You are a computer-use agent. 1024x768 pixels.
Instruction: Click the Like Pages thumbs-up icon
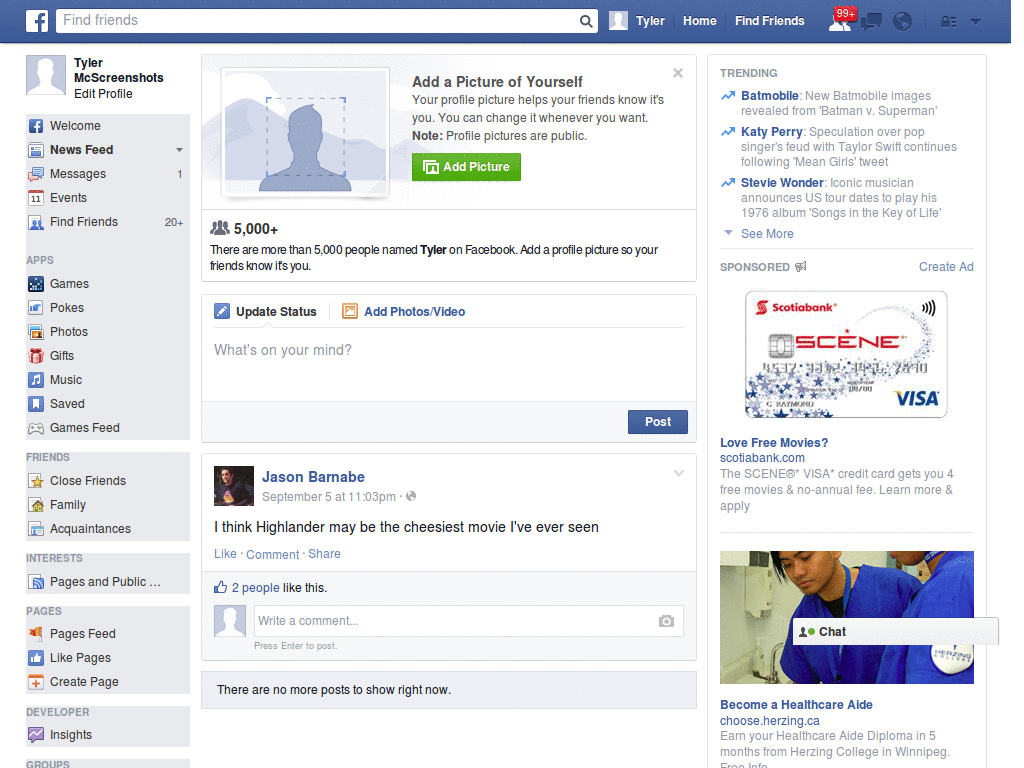pyautogui.click(x=36, y=658)
